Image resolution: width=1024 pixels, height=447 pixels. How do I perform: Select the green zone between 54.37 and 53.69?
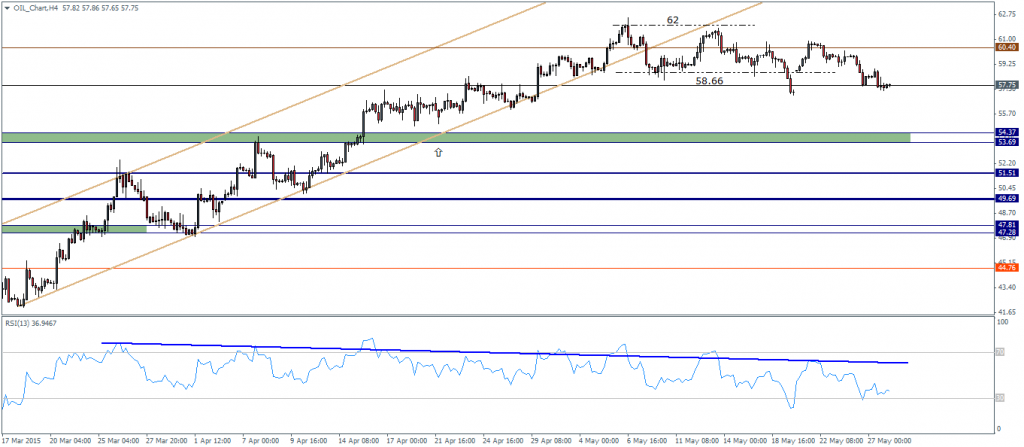point(455,137)
